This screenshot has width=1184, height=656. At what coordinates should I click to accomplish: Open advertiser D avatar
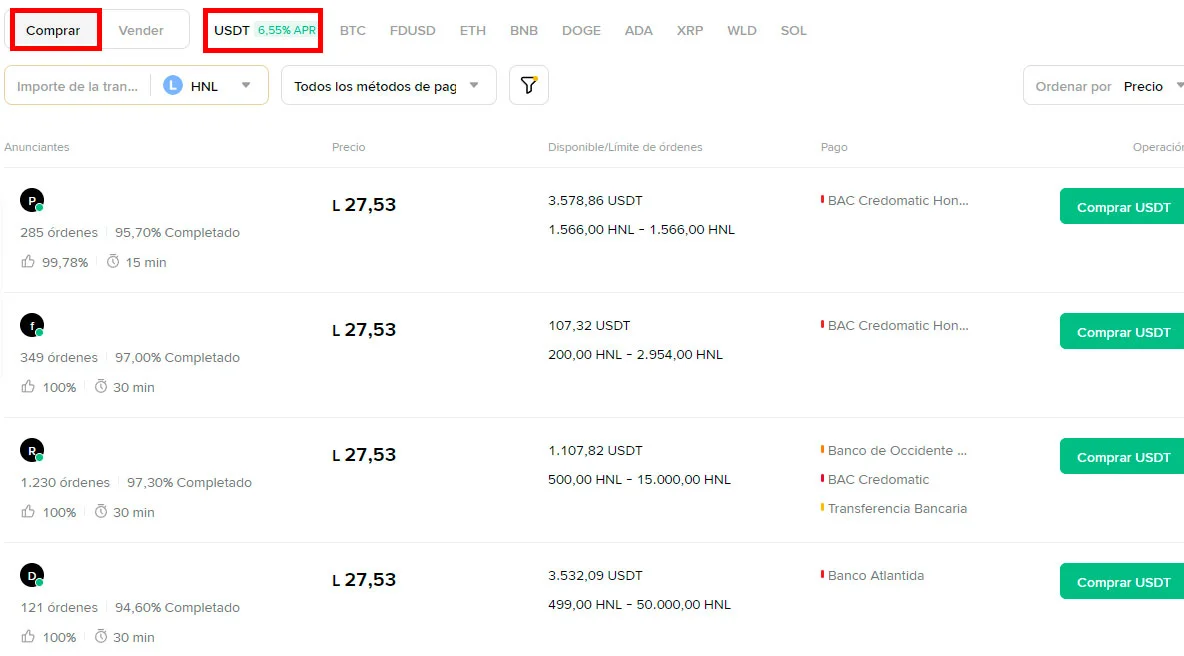(x=32, y=575)
